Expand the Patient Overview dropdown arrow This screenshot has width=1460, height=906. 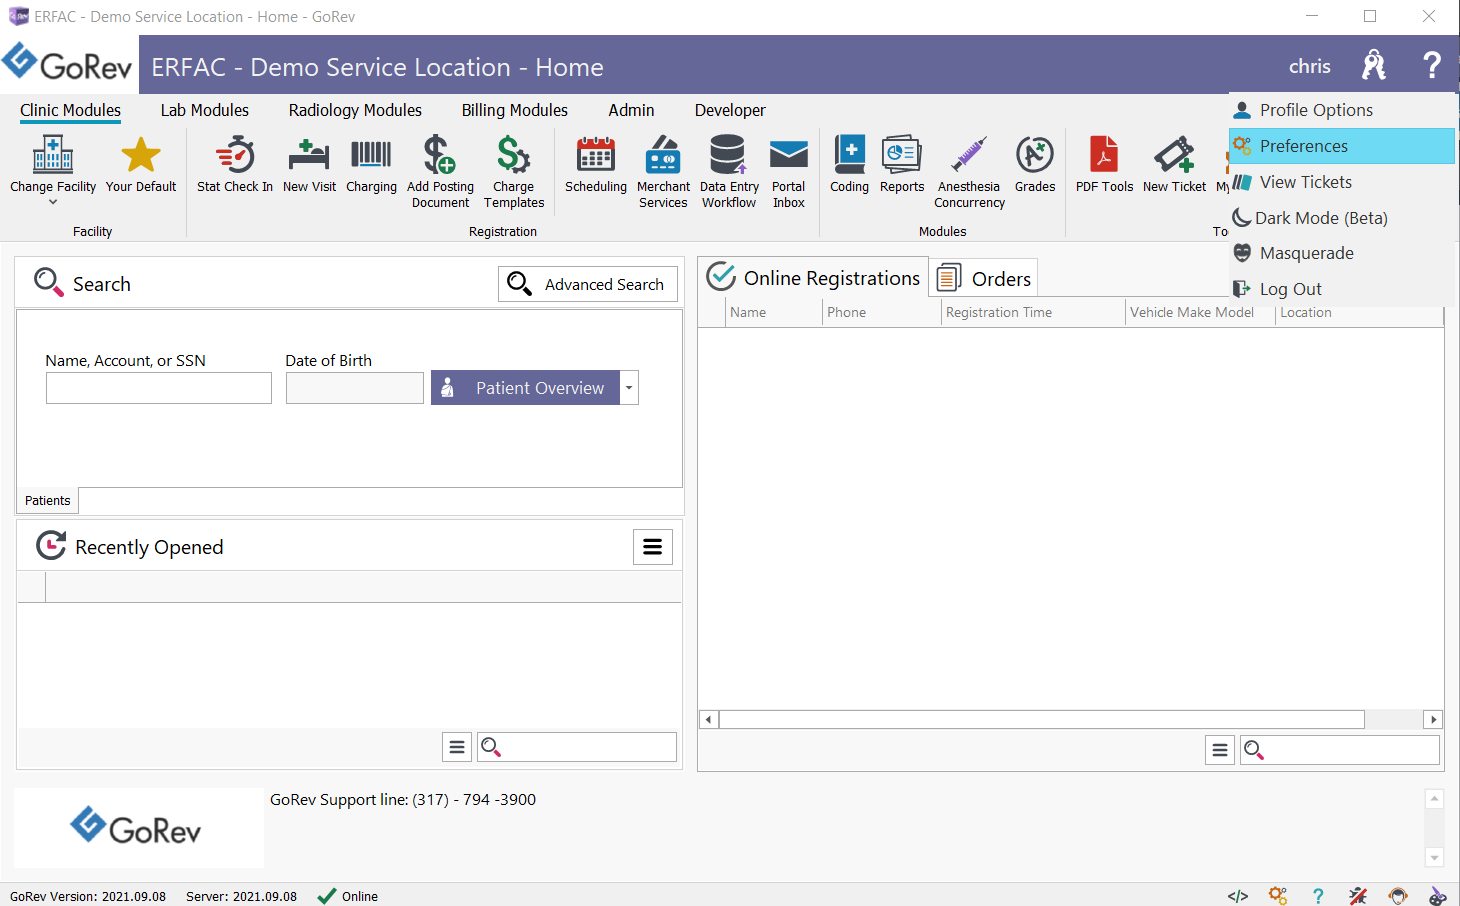629,388
